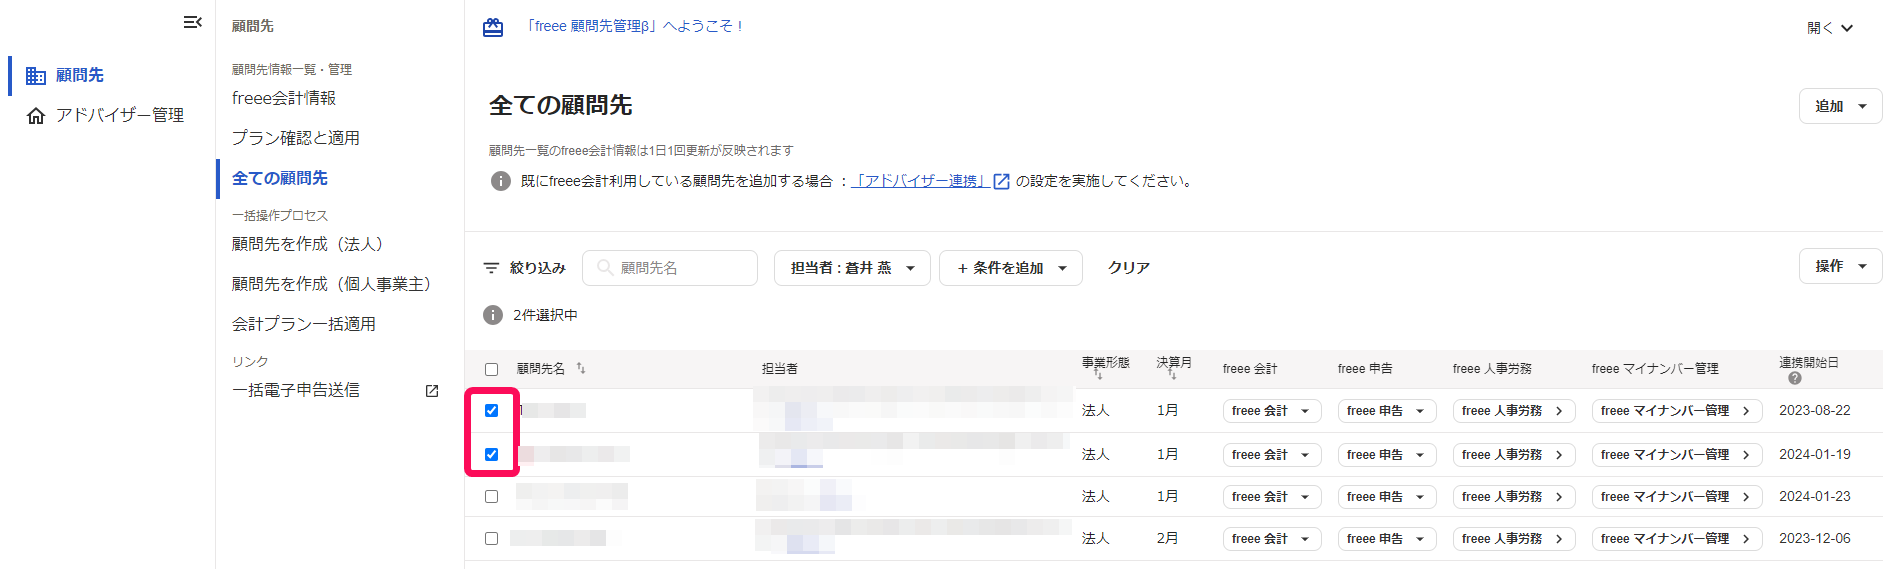Click the 顧問先名 search input field

coord(670,268)
